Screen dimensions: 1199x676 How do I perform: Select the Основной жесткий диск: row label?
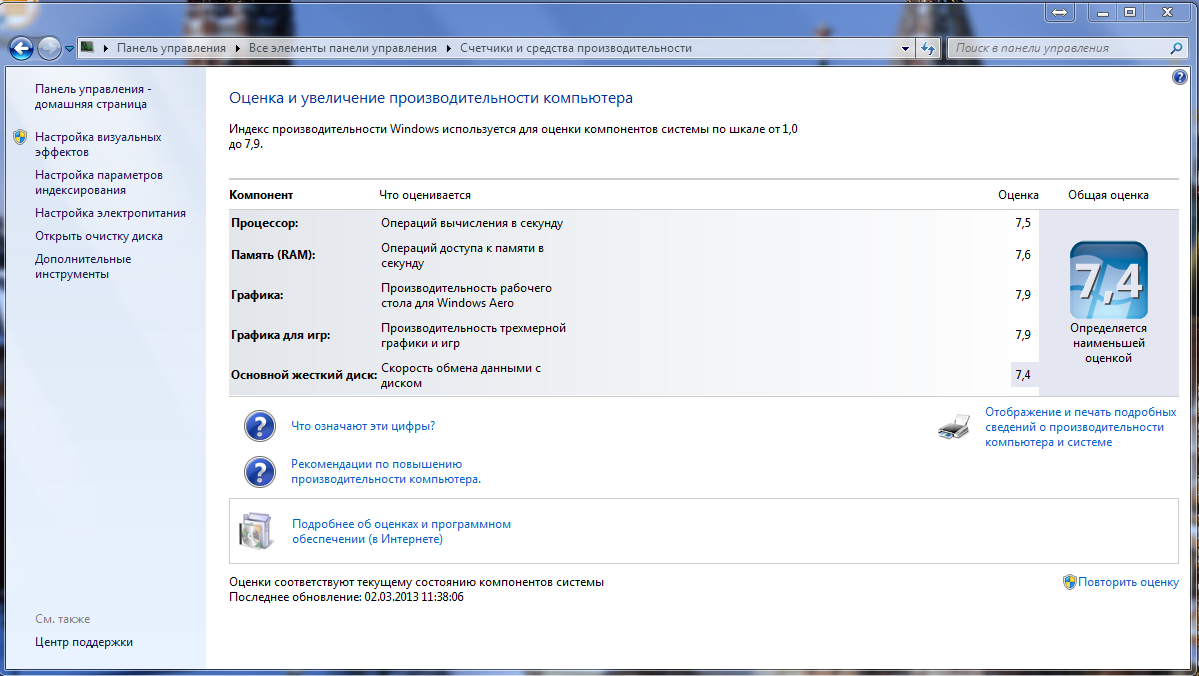click(x=304, y=375)
